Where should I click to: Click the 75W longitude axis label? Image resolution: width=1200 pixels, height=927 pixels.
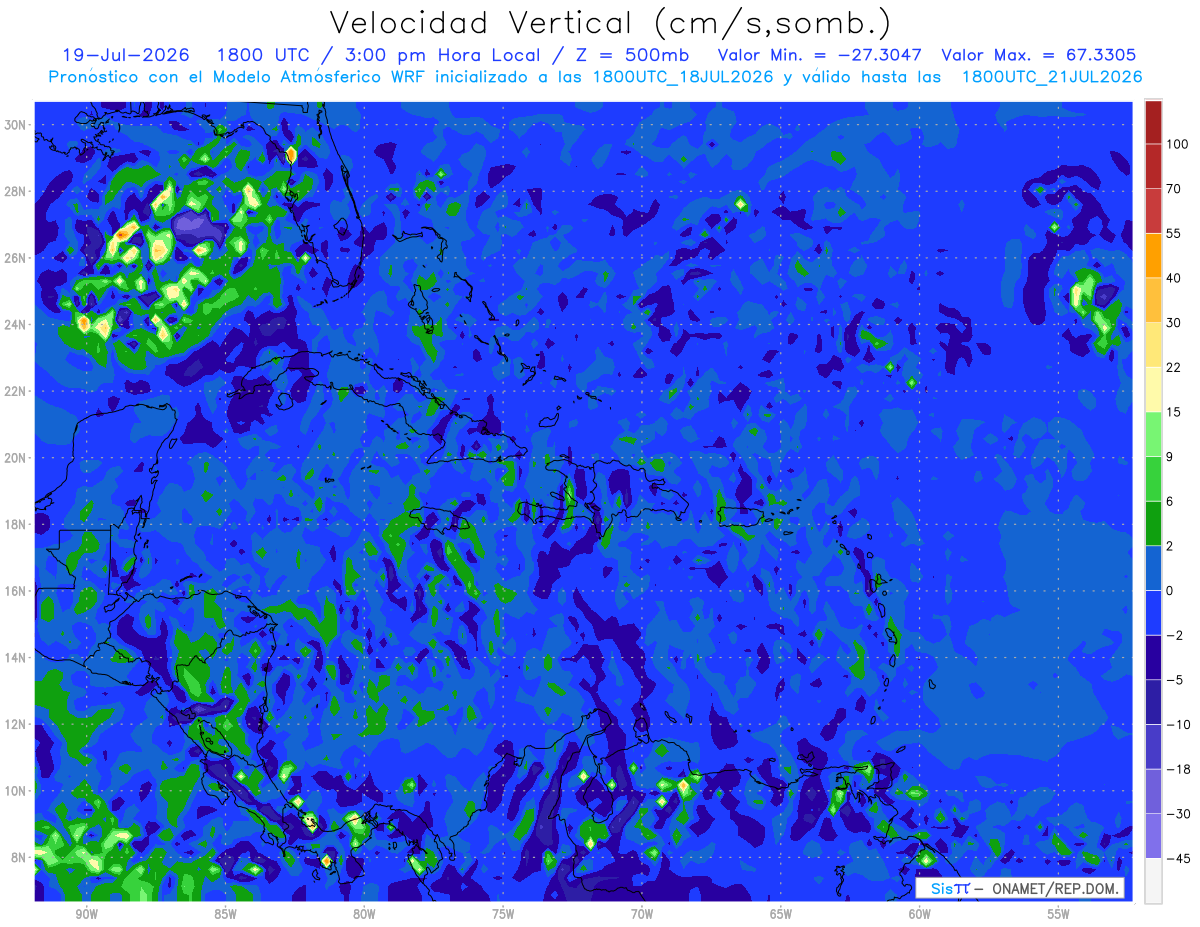[503, 914]
